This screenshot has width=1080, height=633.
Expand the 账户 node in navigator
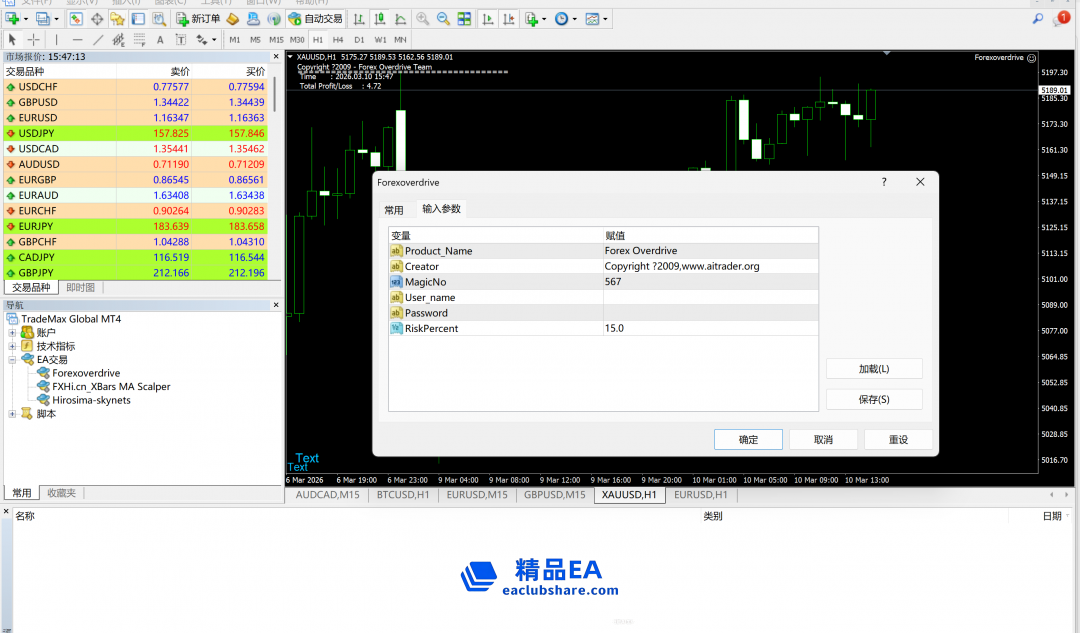[12, 333]
